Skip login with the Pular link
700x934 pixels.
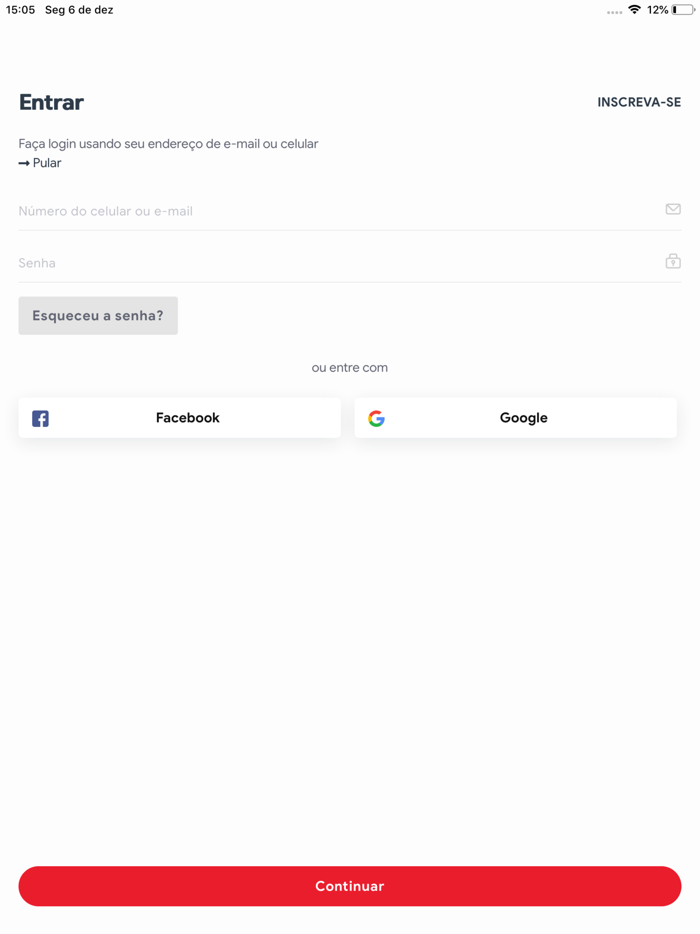[47, 163]
